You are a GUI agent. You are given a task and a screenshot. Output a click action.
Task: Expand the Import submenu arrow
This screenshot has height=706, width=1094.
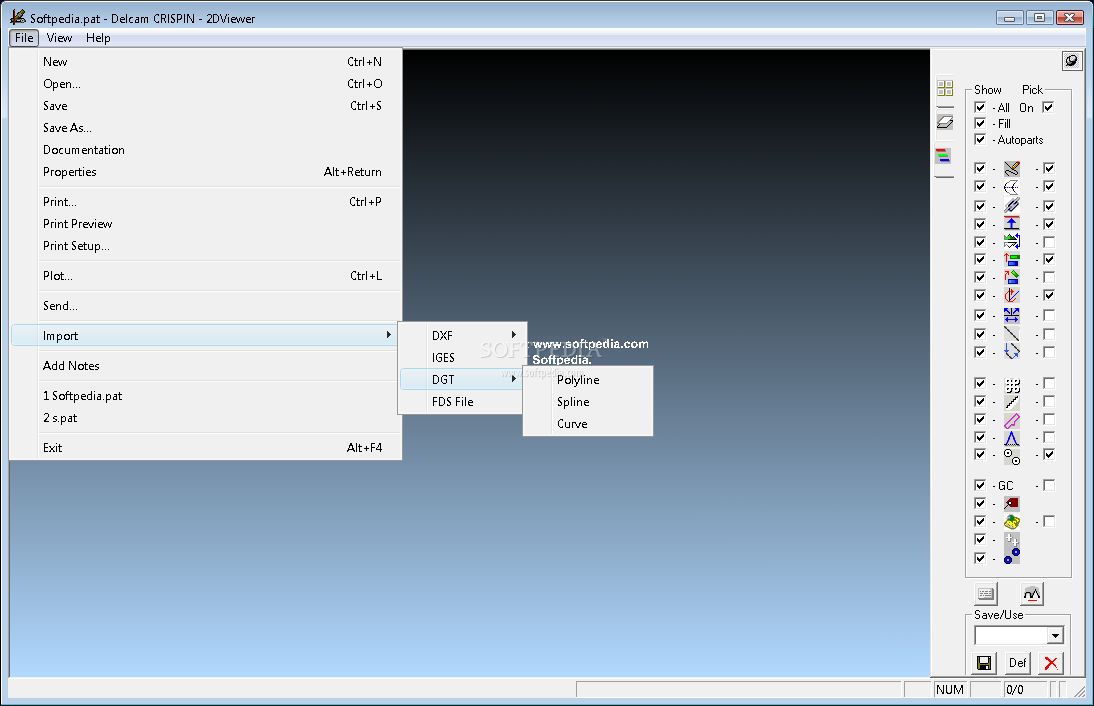click(x=389, y=335)
